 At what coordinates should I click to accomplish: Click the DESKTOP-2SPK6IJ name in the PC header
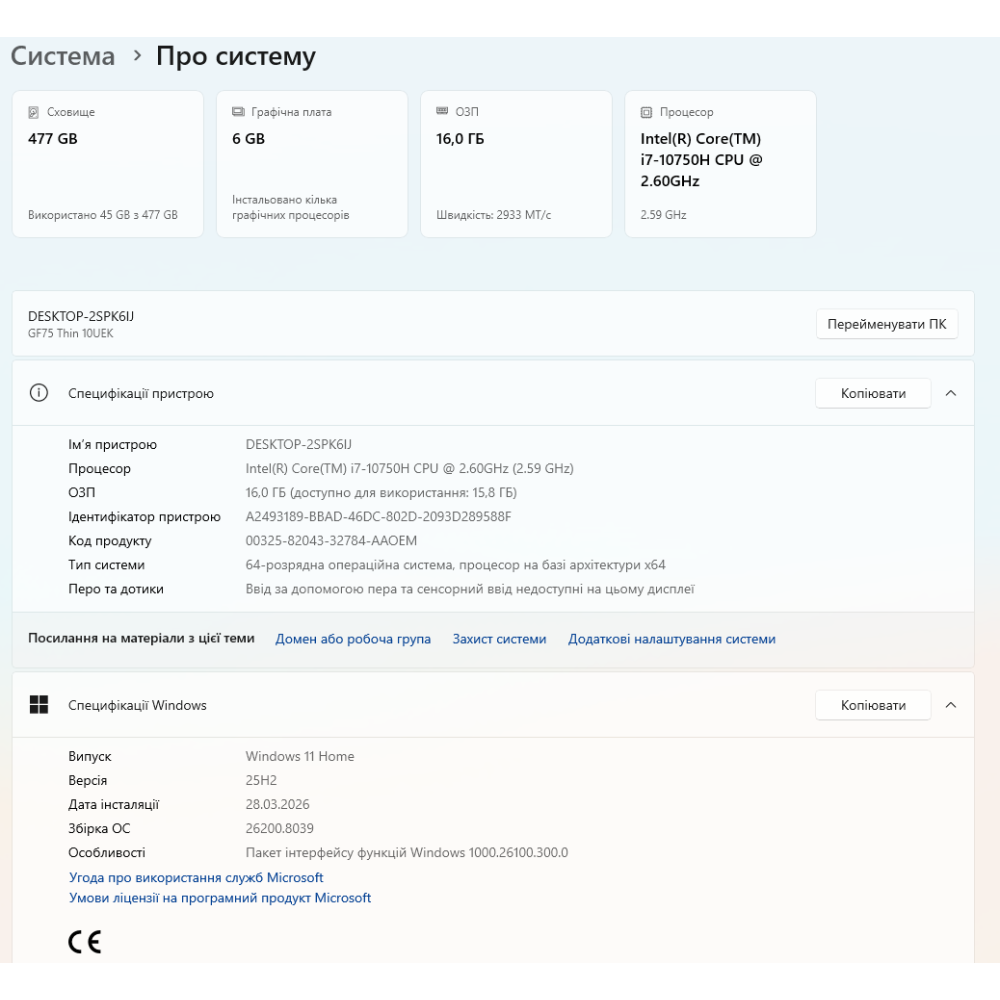click(x=81, y=316)
